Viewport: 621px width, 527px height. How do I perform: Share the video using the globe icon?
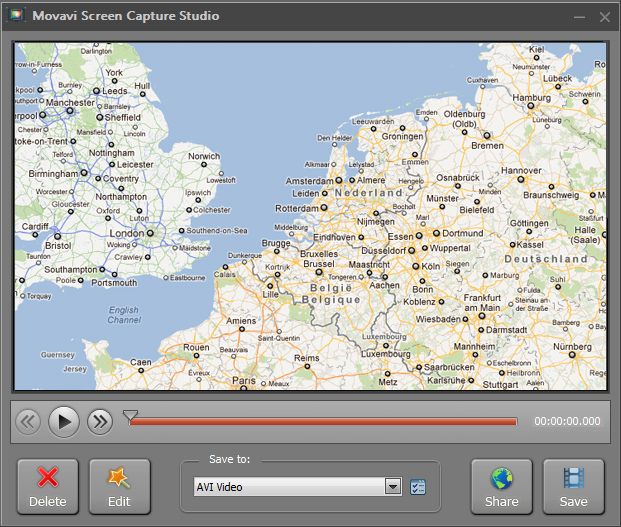click(x=501, y=486)
